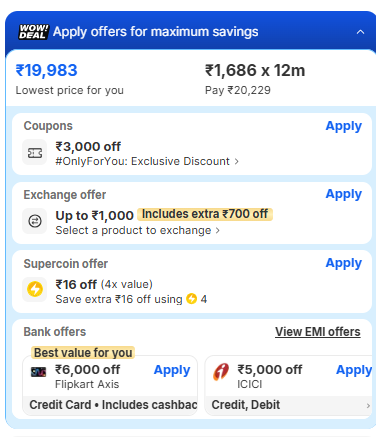The image size is (376, 437).
Task: Click the Includes extra ₹700 off badge
Action: tap(205, 214)
